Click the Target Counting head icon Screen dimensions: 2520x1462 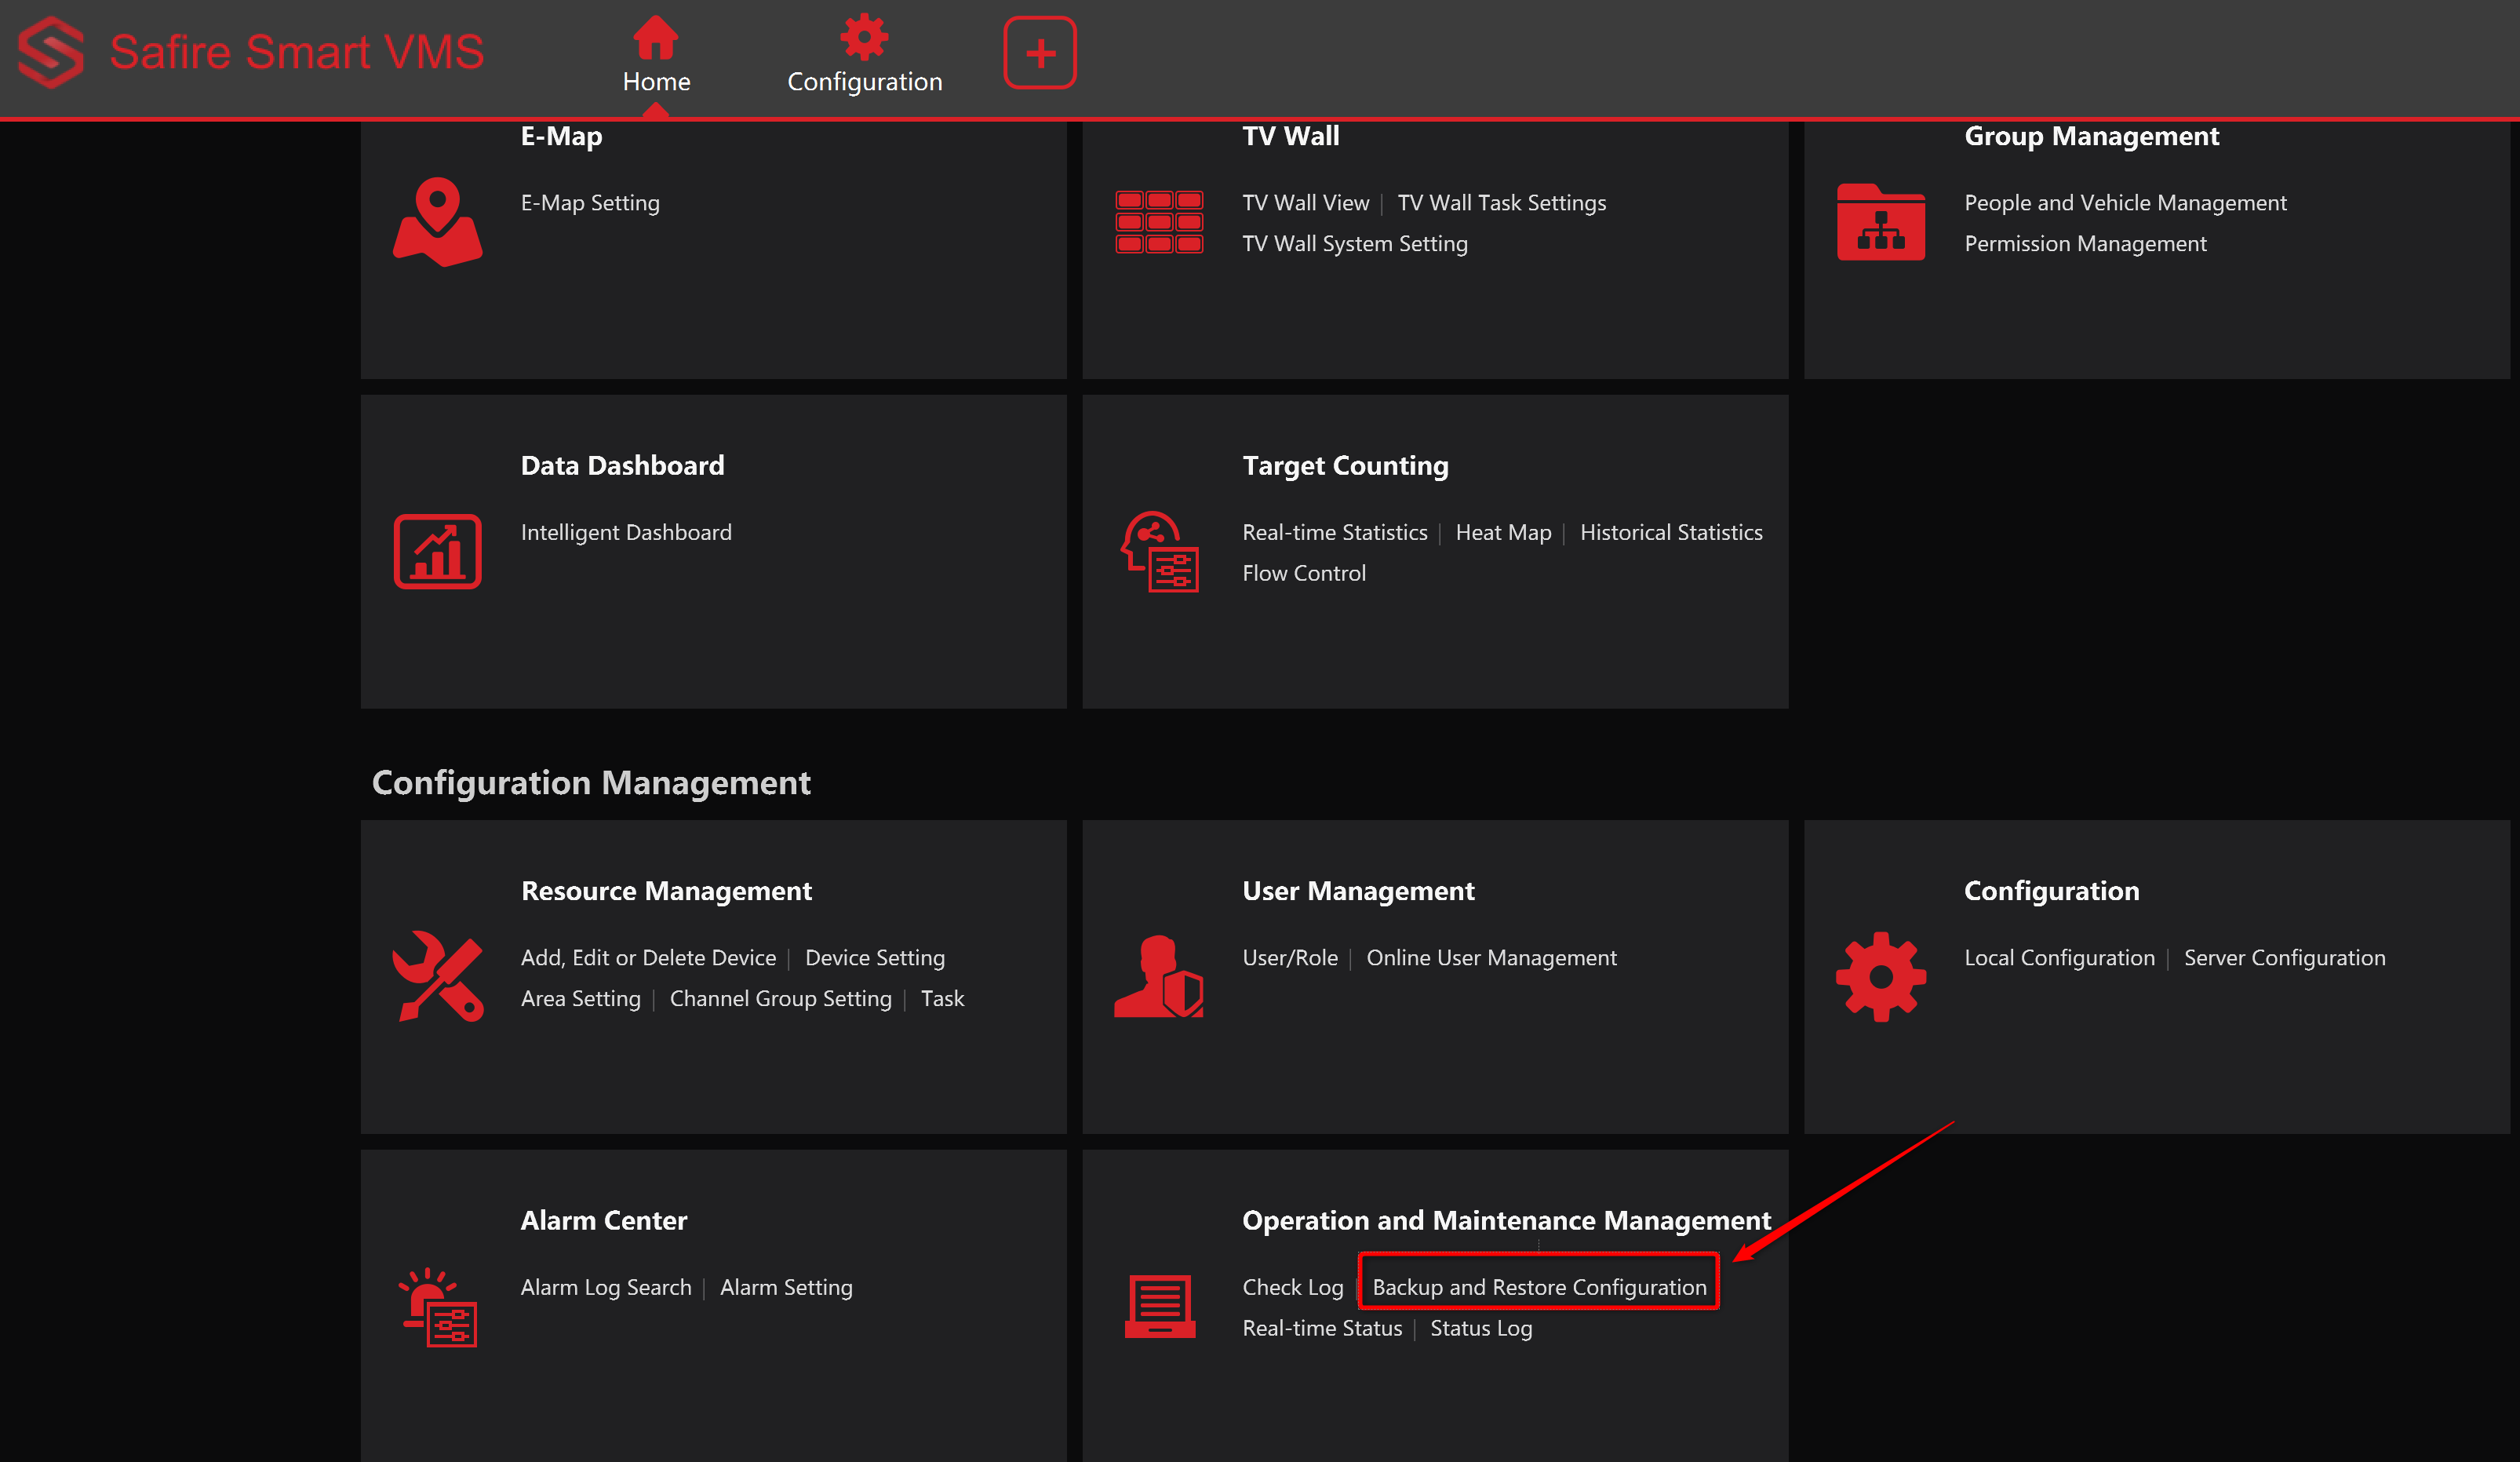click(x=1160, y=551)
